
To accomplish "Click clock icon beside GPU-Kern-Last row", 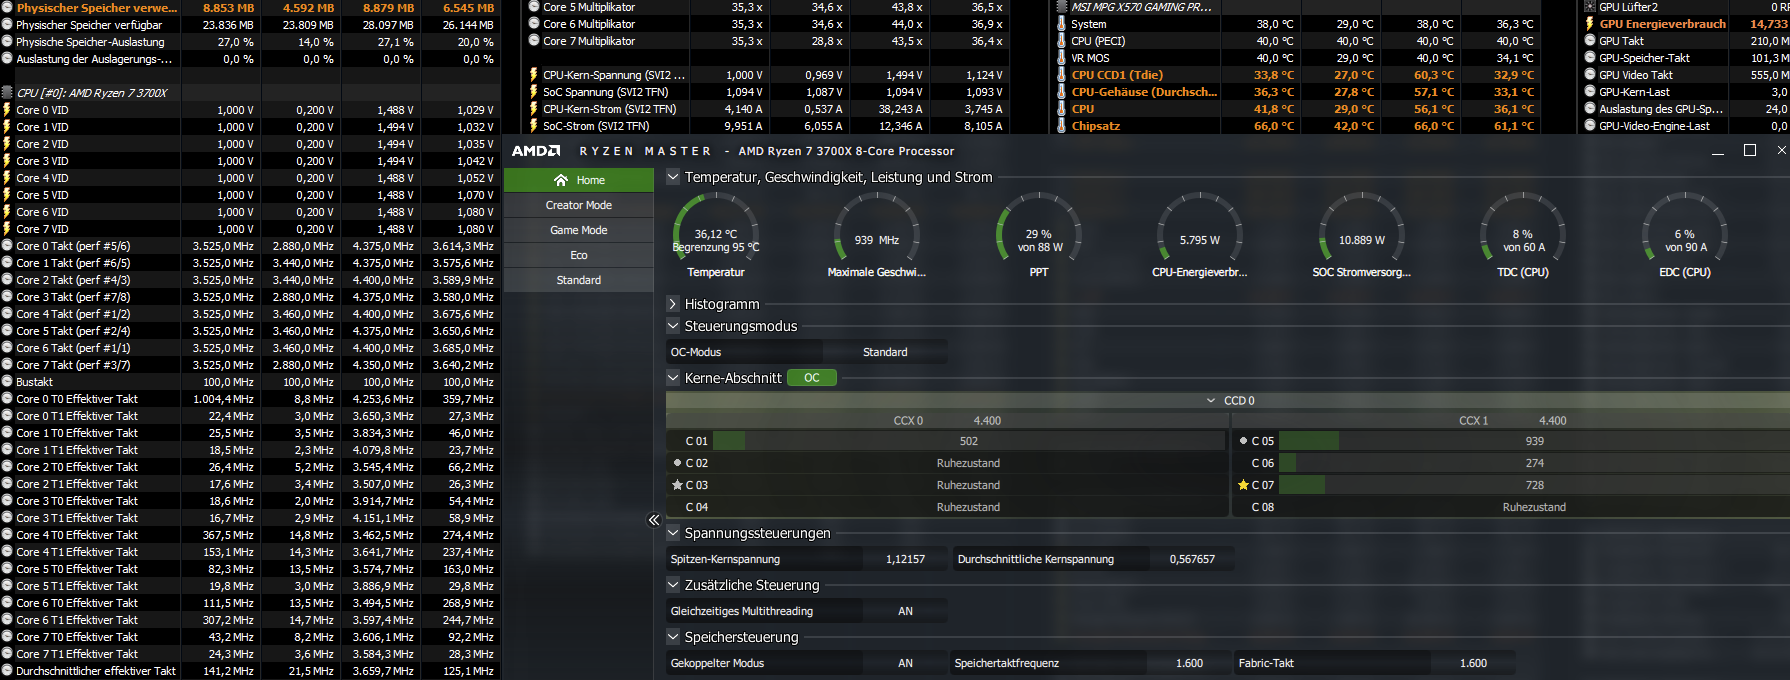I will pos(1590,92).
